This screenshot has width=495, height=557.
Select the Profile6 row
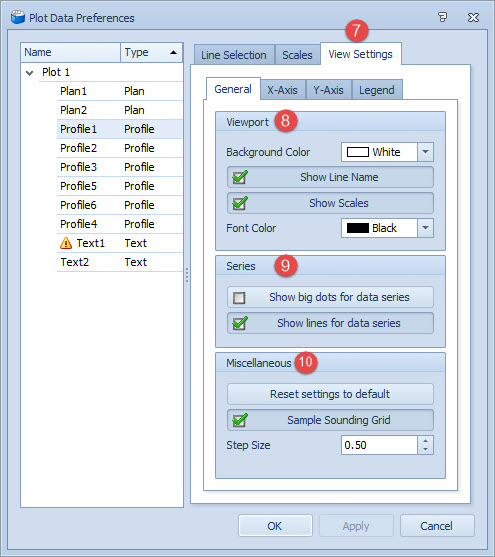click(119, 205)
